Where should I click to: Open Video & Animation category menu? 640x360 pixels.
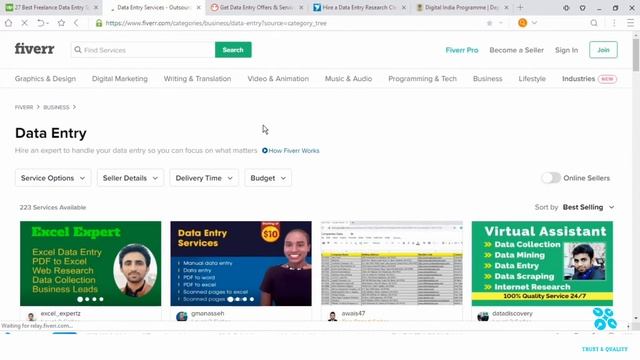[x=278, y=79]
